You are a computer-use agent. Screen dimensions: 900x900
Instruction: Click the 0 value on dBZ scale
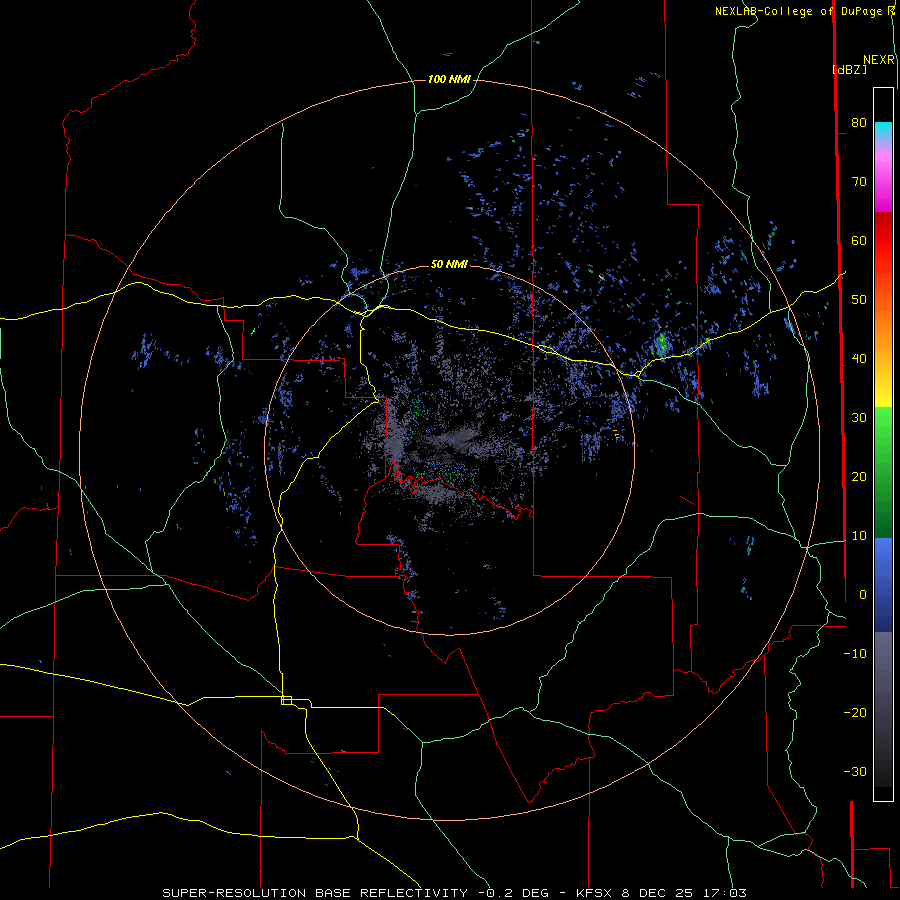863,595
